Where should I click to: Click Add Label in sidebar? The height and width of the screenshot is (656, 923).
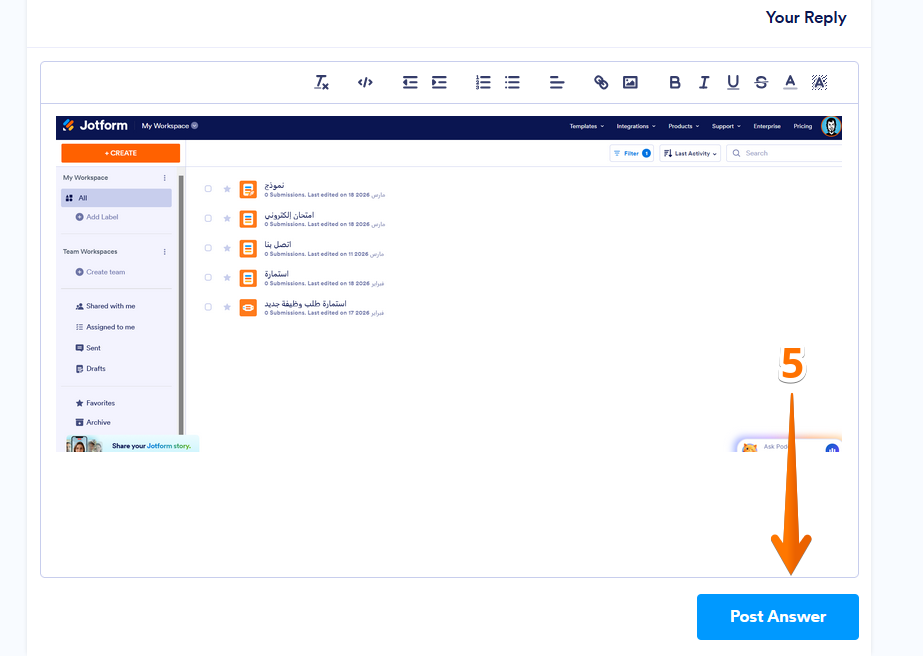(97, 217)
